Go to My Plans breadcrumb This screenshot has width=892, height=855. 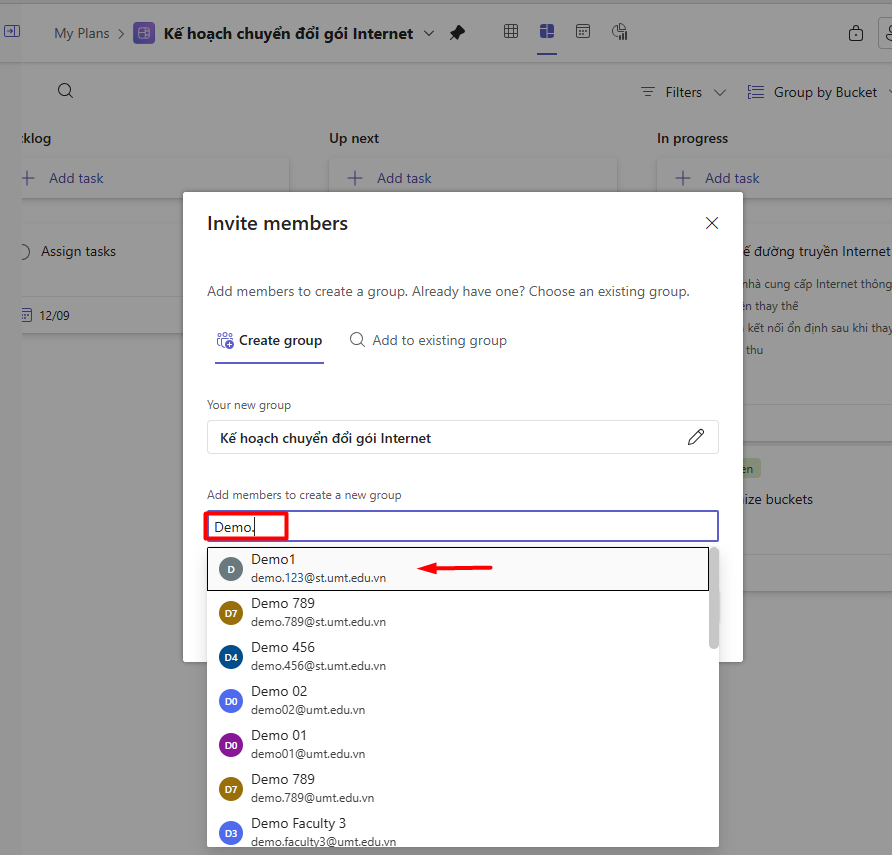(81, 33)
